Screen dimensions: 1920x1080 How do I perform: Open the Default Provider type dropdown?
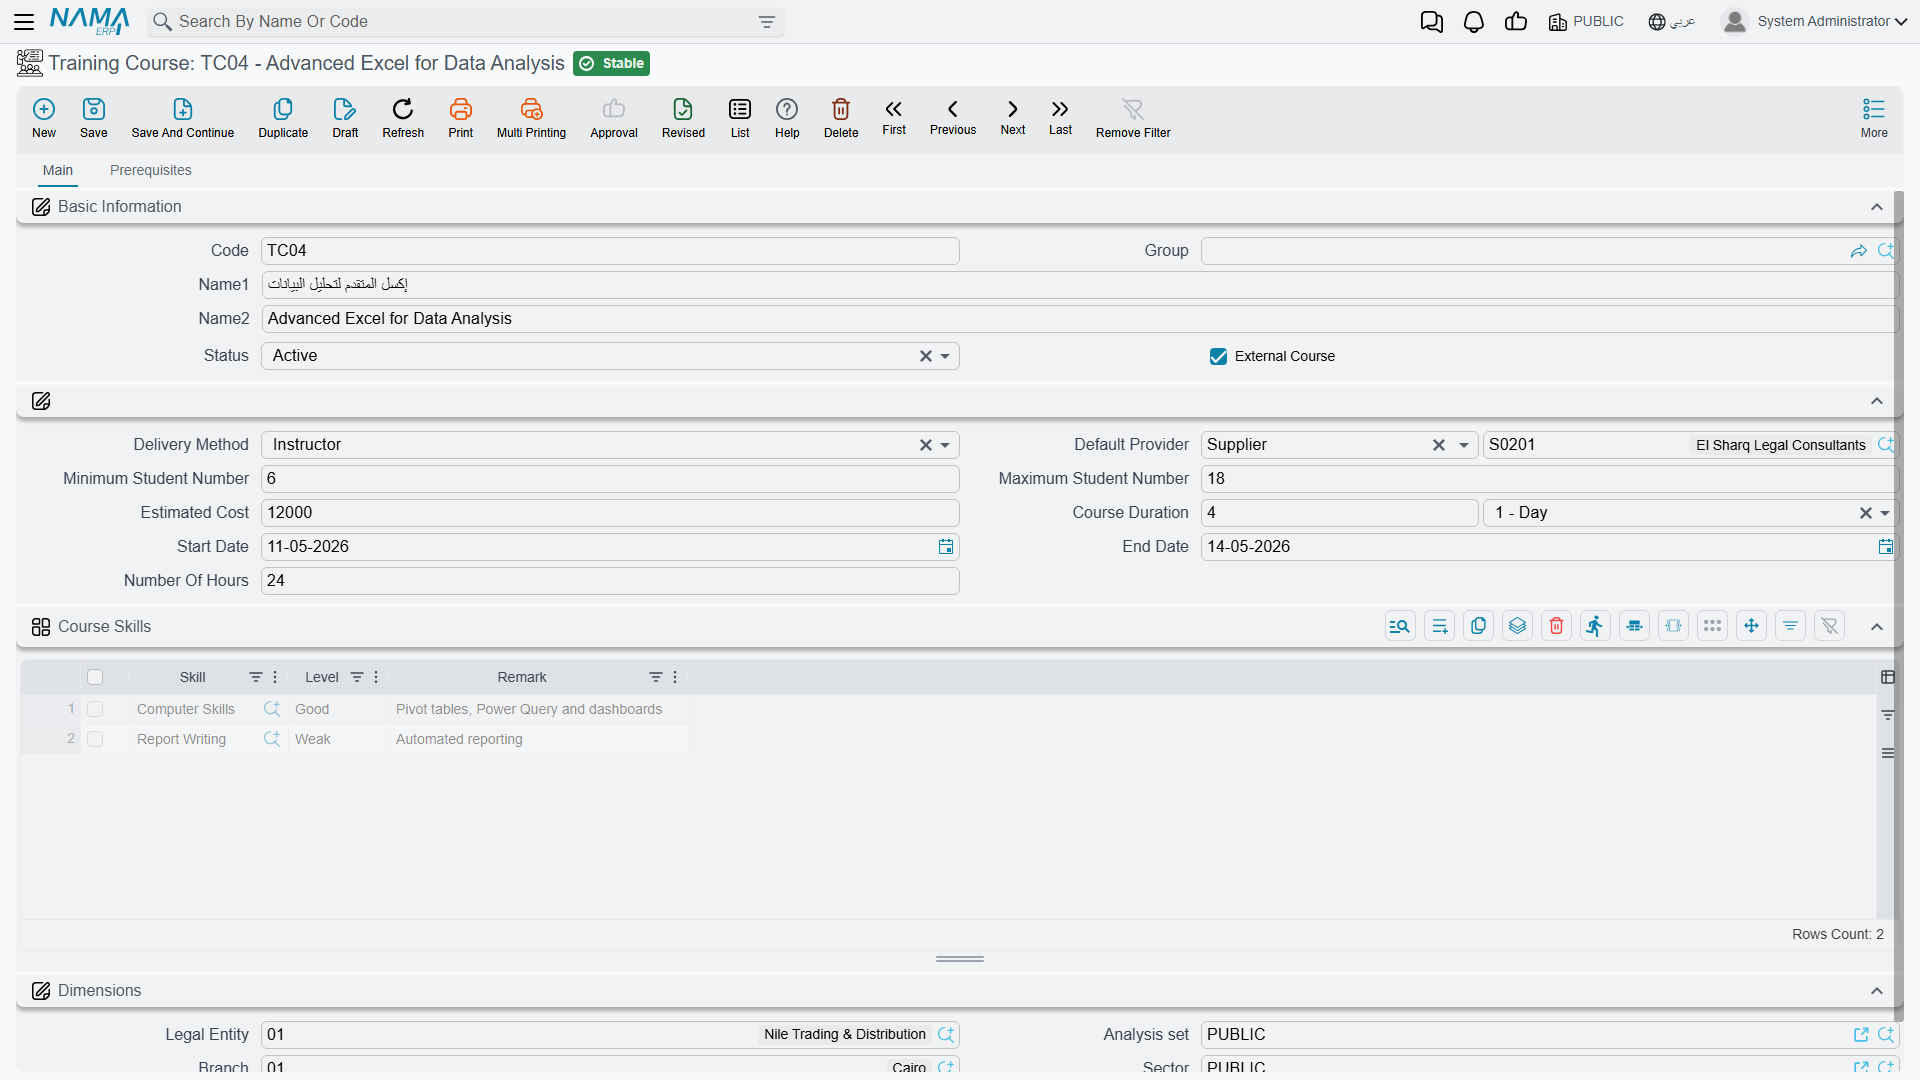(x=1464, y=445)
